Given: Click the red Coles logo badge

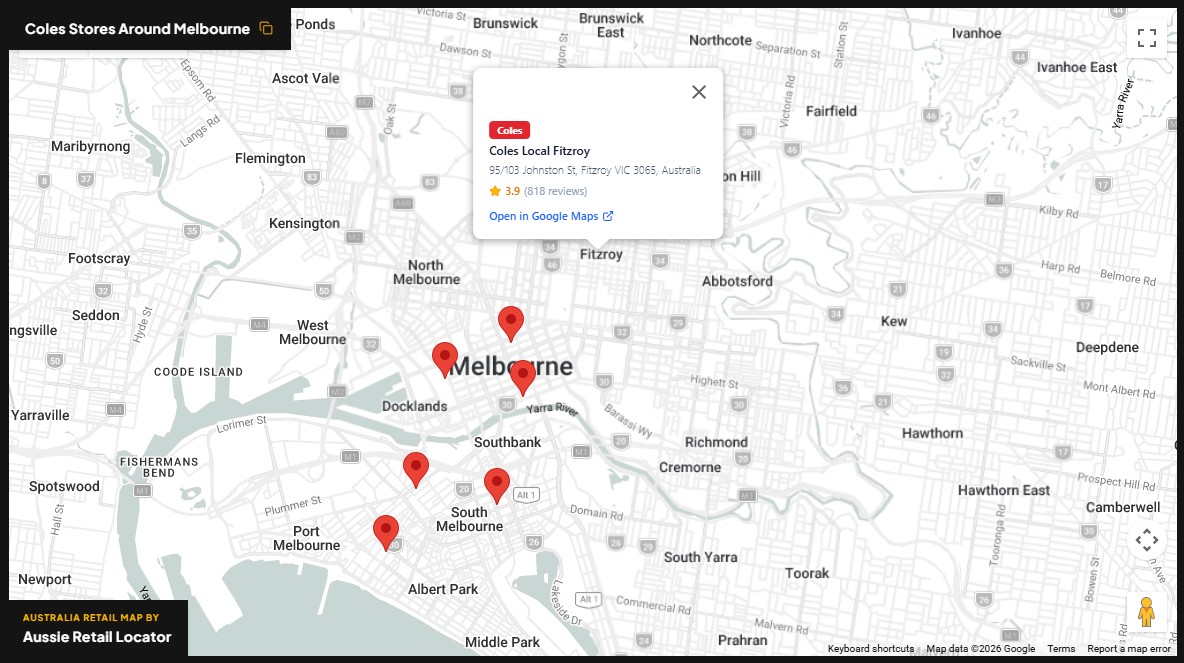Looking at the screenshot, I should (509, 130).
